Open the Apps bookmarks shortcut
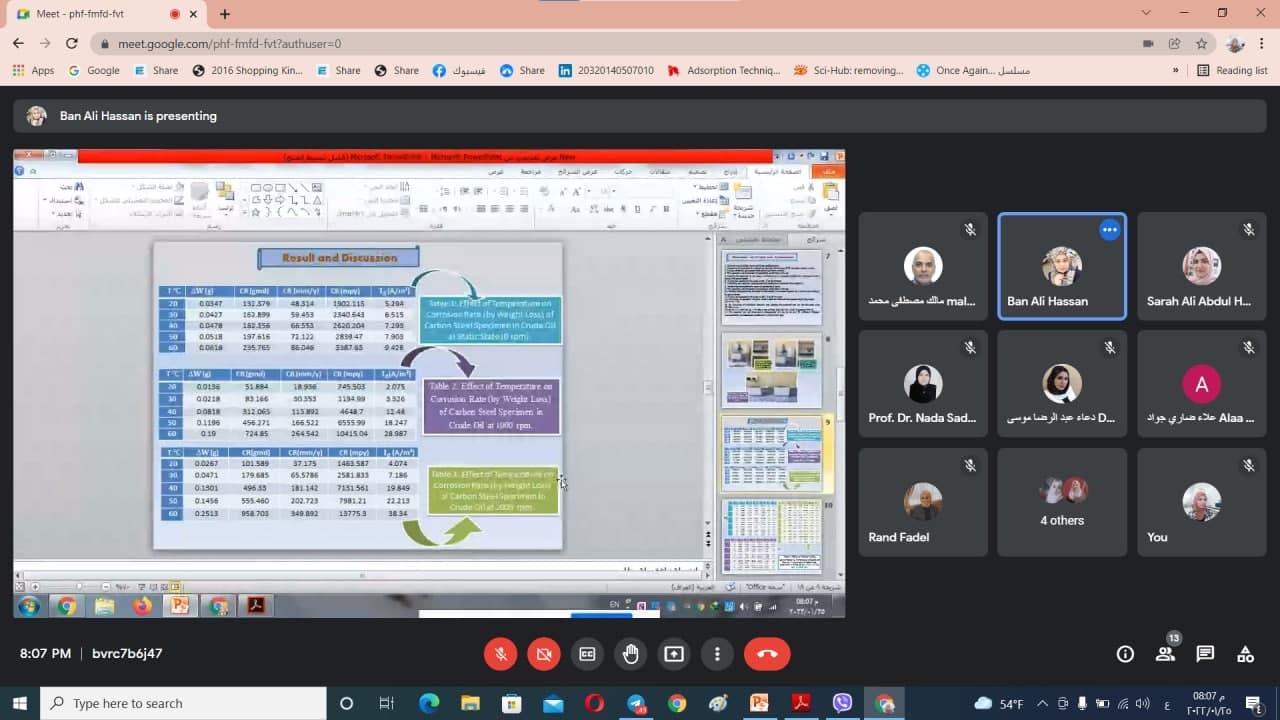The width and height of the screenshot is (1280, 720). (33, 70)
